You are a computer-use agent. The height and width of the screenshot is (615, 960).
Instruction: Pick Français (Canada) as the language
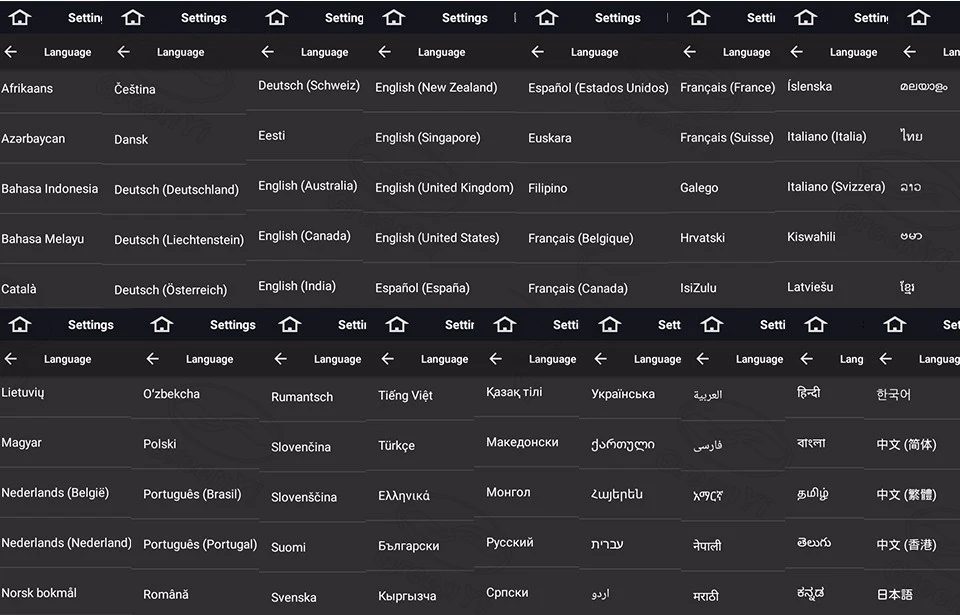(x=577, y=289)
